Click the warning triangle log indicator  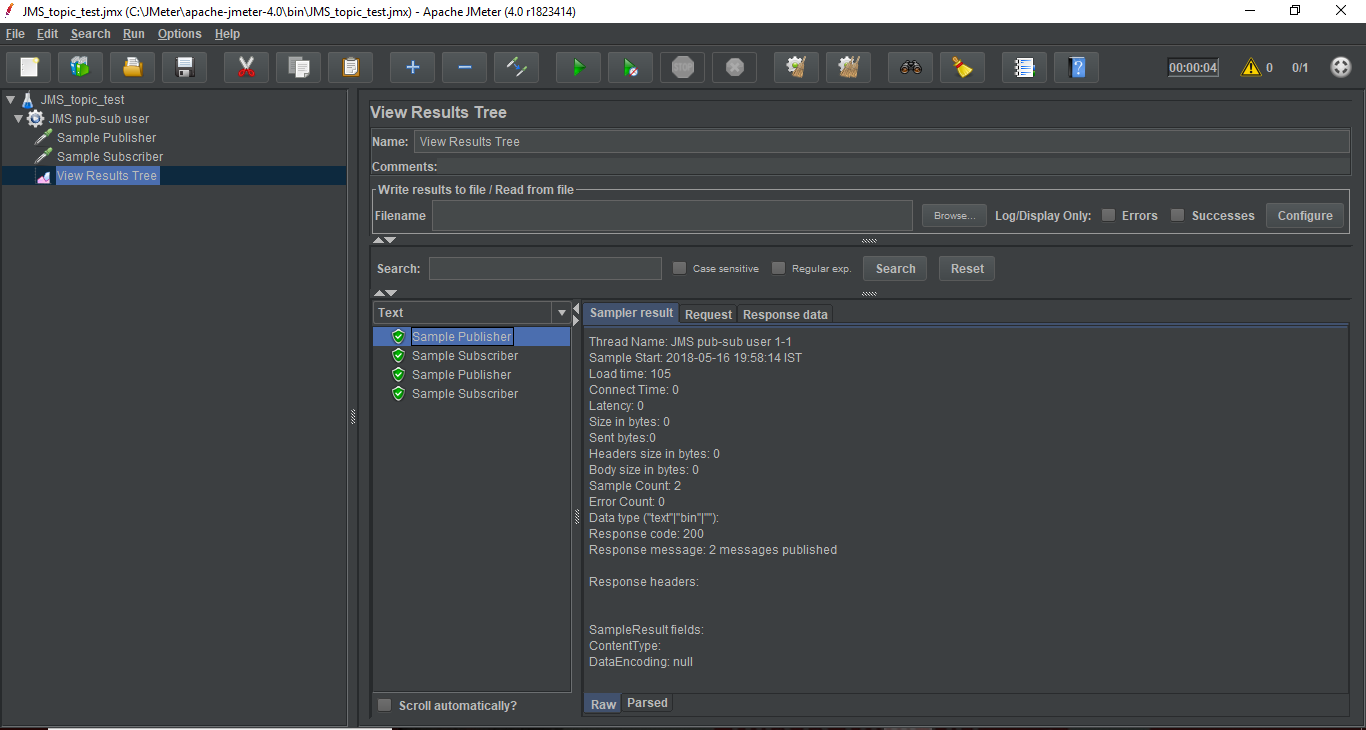(1250, 68)
